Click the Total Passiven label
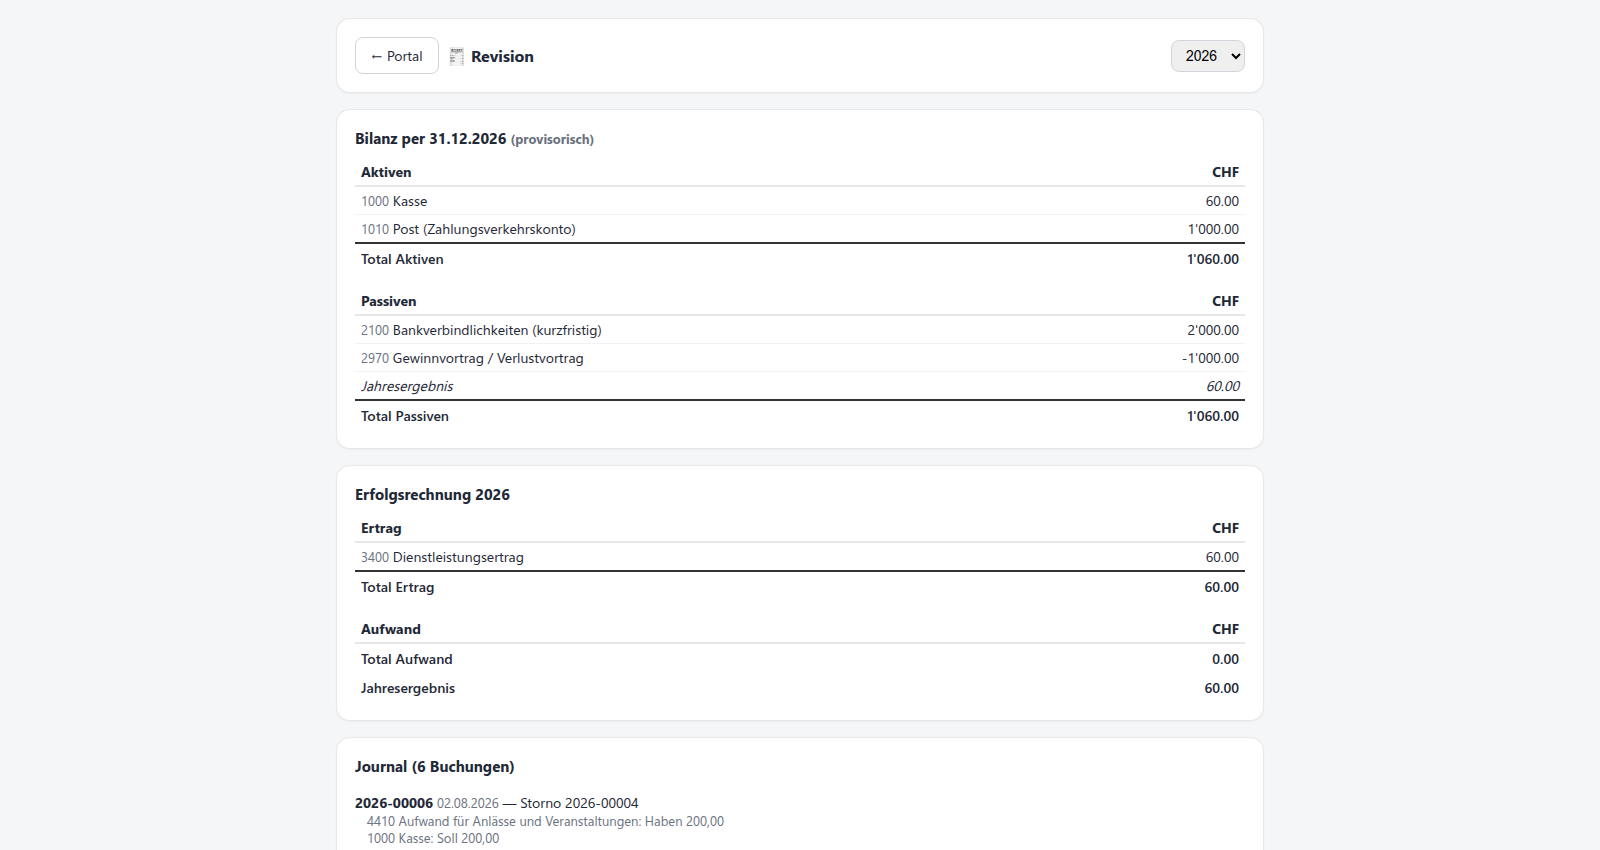Image resolution: width=1600 pixels, height=850 pixels. [405, 416]
